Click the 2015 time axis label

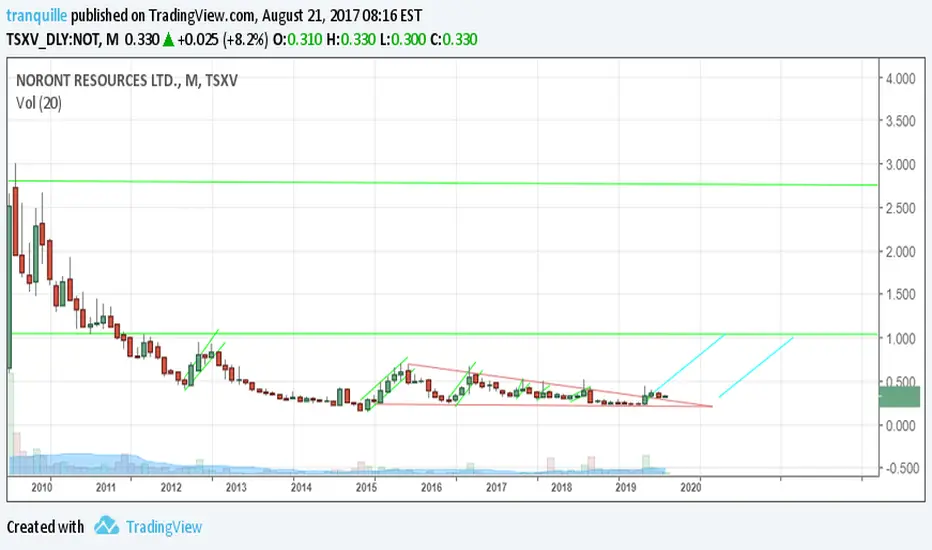coord(366,488)
